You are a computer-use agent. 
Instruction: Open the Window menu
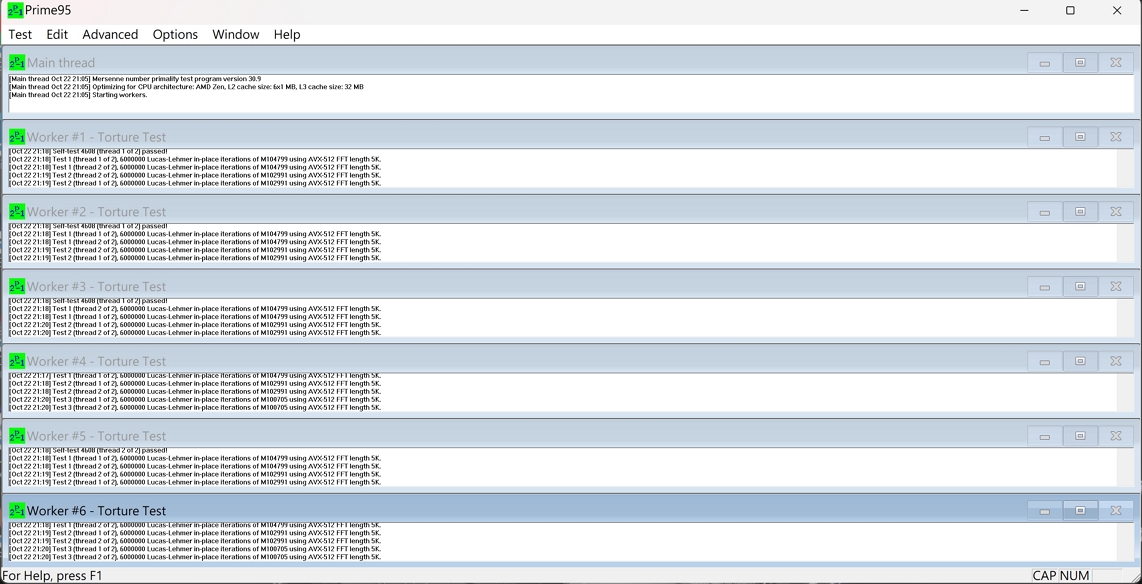(235, 34)
